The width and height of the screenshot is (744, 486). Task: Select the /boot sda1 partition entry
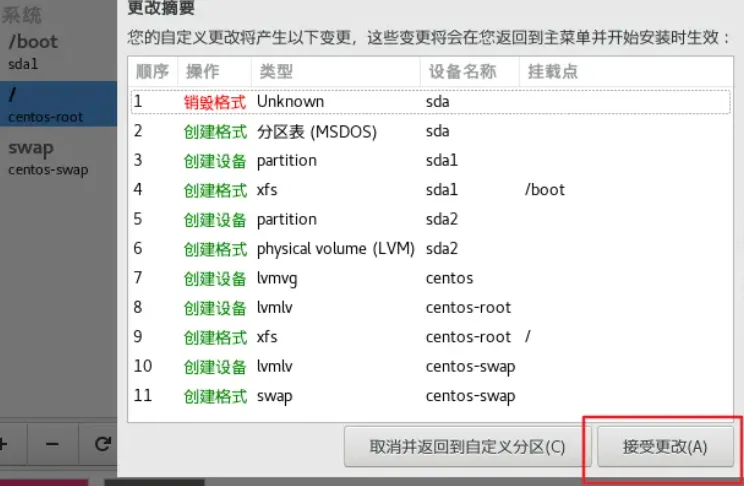58,52
